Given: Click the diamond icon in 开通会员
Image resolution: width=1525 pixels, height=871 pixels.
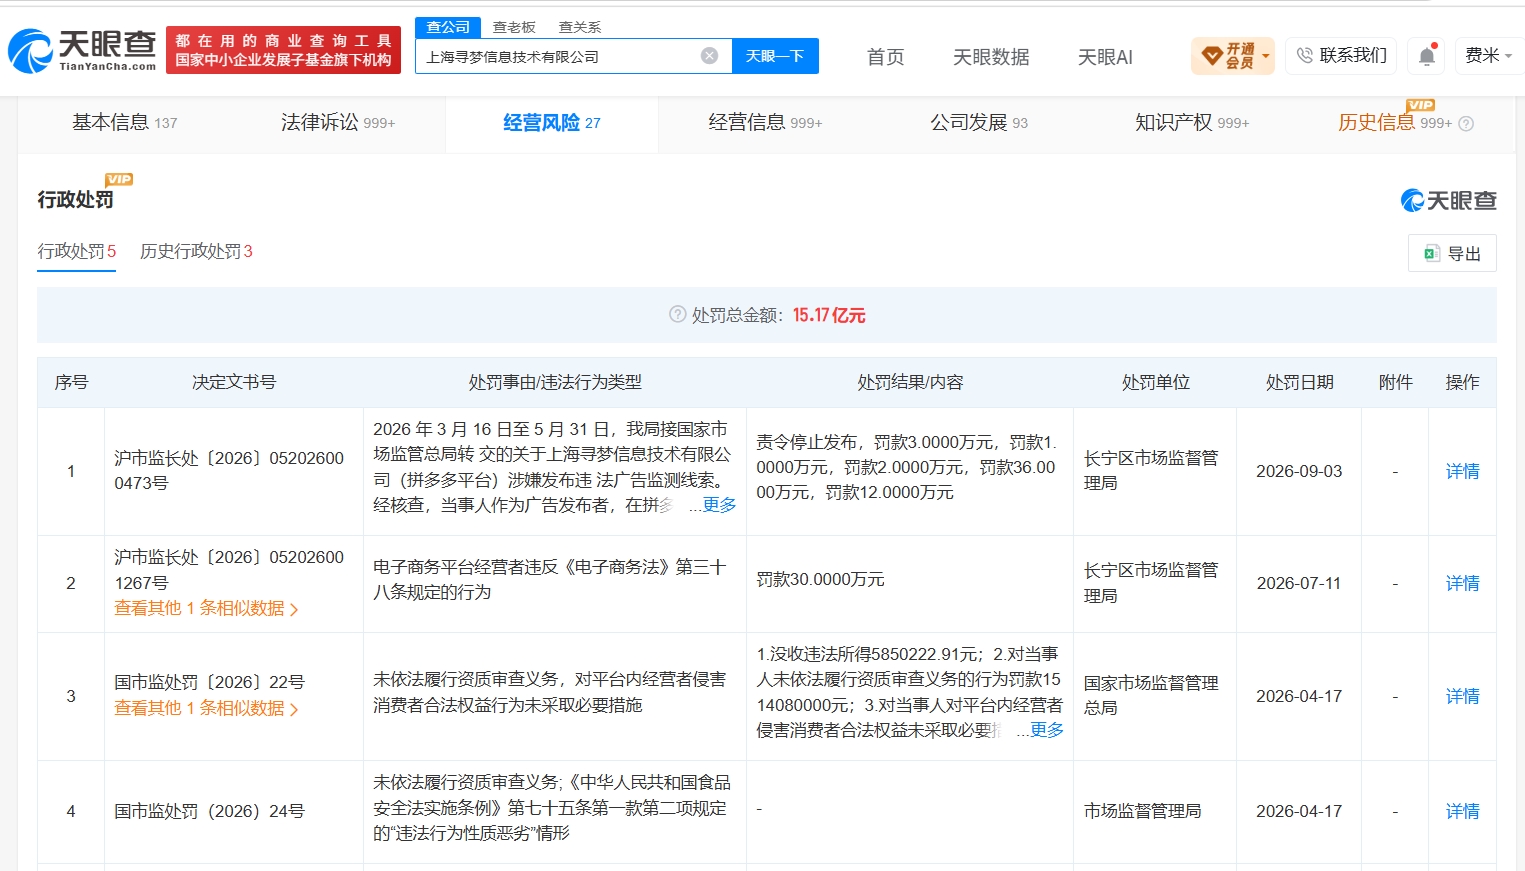Looking at the screenshot, I should [1212, 56].
